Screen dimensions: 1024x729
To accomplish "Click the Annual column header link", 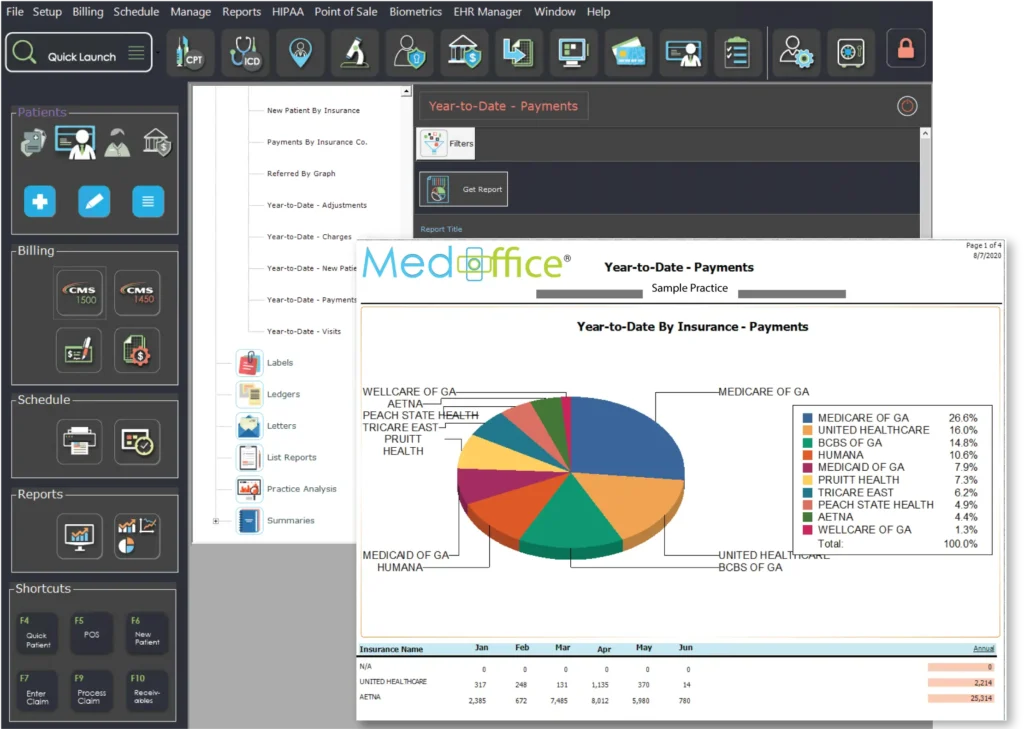I will (983, 649).
